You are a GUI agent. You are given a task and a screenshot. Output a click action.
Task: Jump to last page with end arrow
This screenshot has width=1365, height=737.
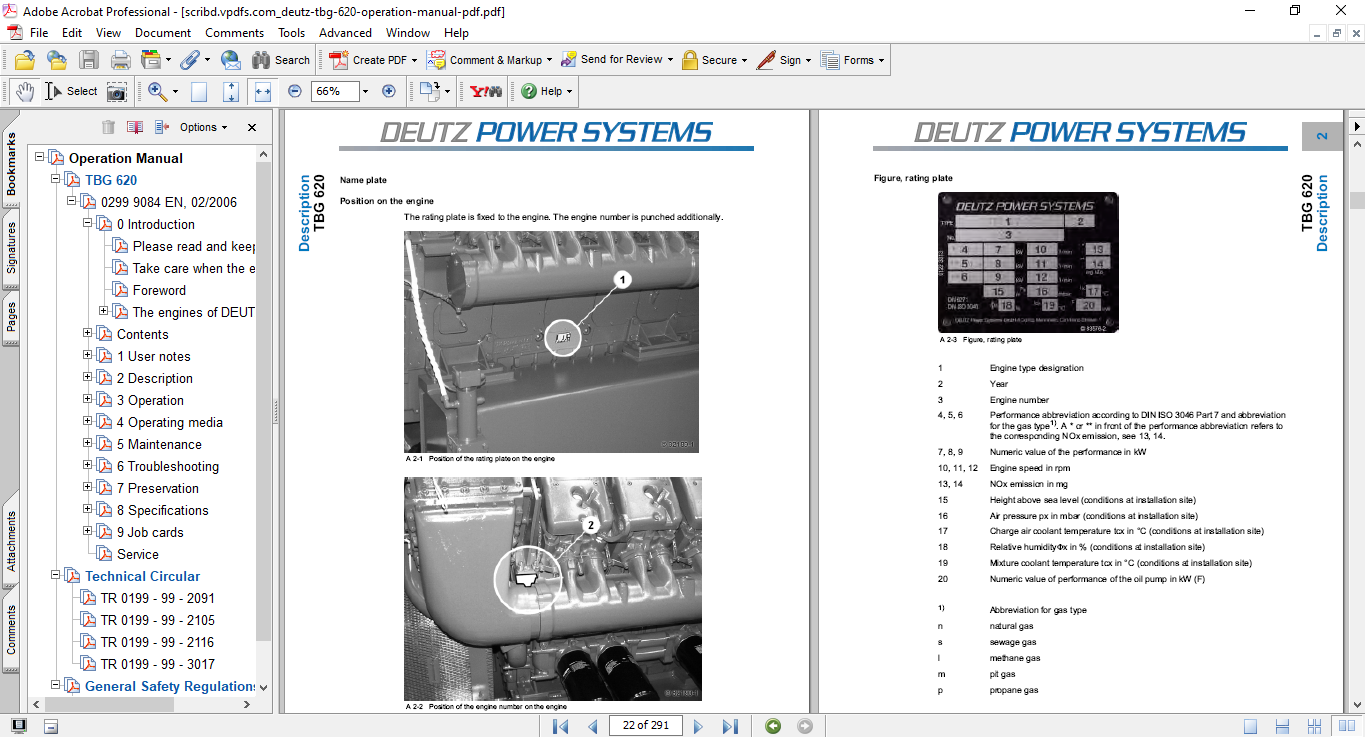pos(731,725)
